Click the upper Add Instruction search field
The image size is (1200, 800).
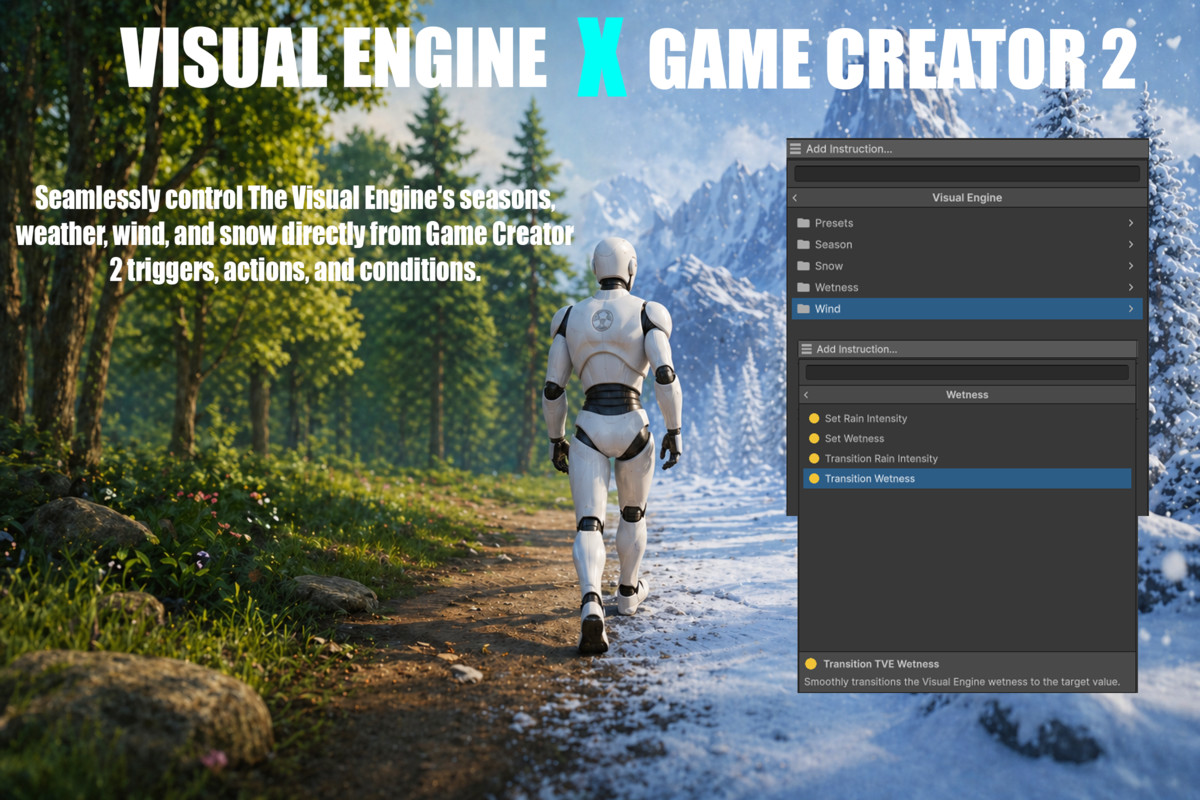[966, 174]
